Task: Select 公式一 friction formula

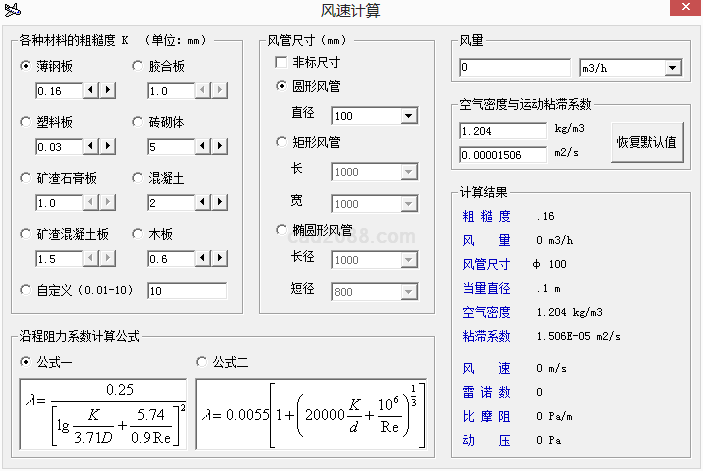Action: click(27, 361)
